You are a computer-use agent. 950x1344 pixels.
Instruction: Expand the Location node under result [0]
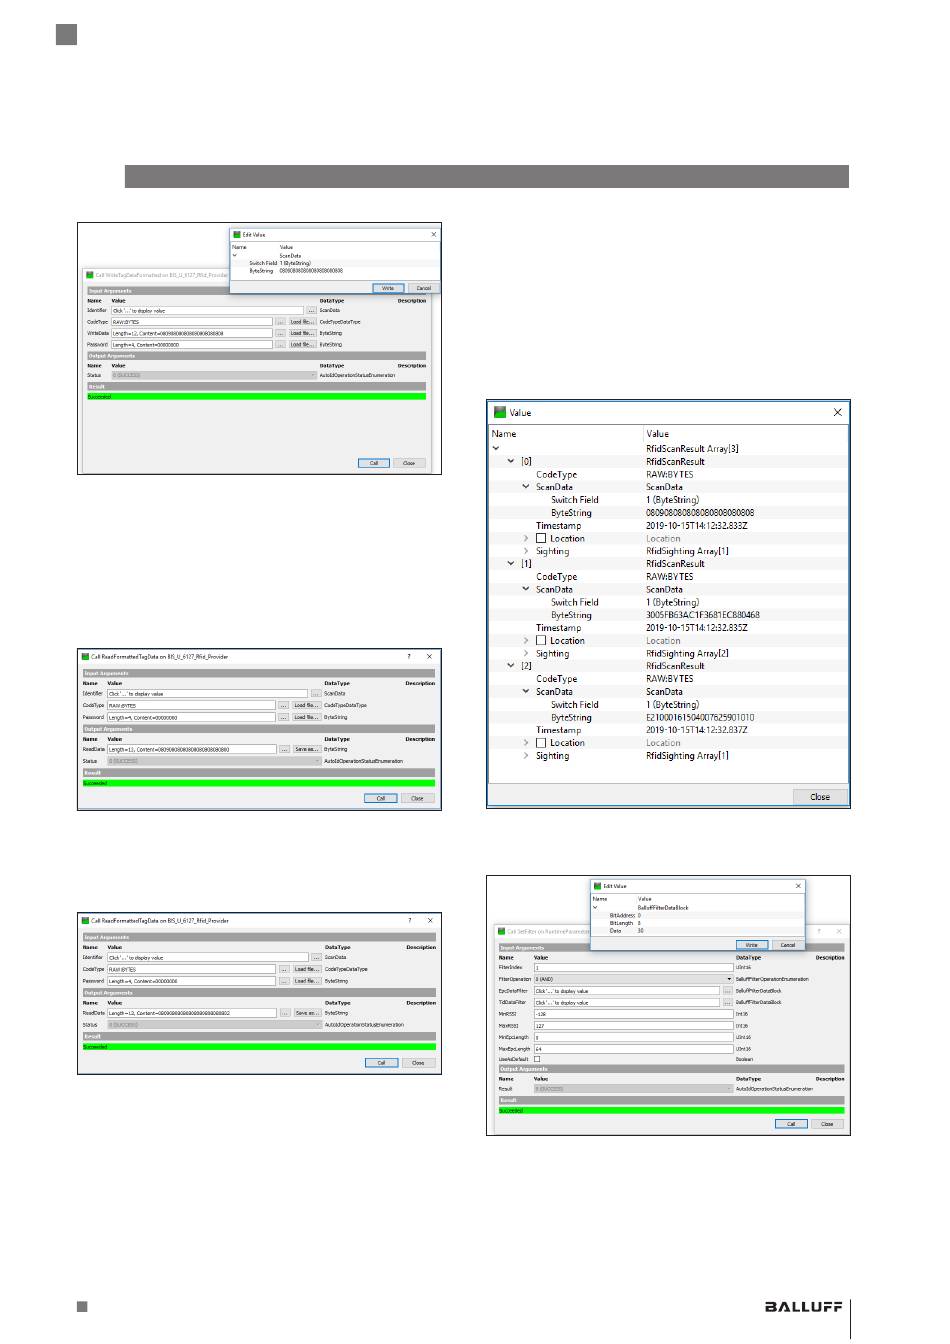(526, 538)
